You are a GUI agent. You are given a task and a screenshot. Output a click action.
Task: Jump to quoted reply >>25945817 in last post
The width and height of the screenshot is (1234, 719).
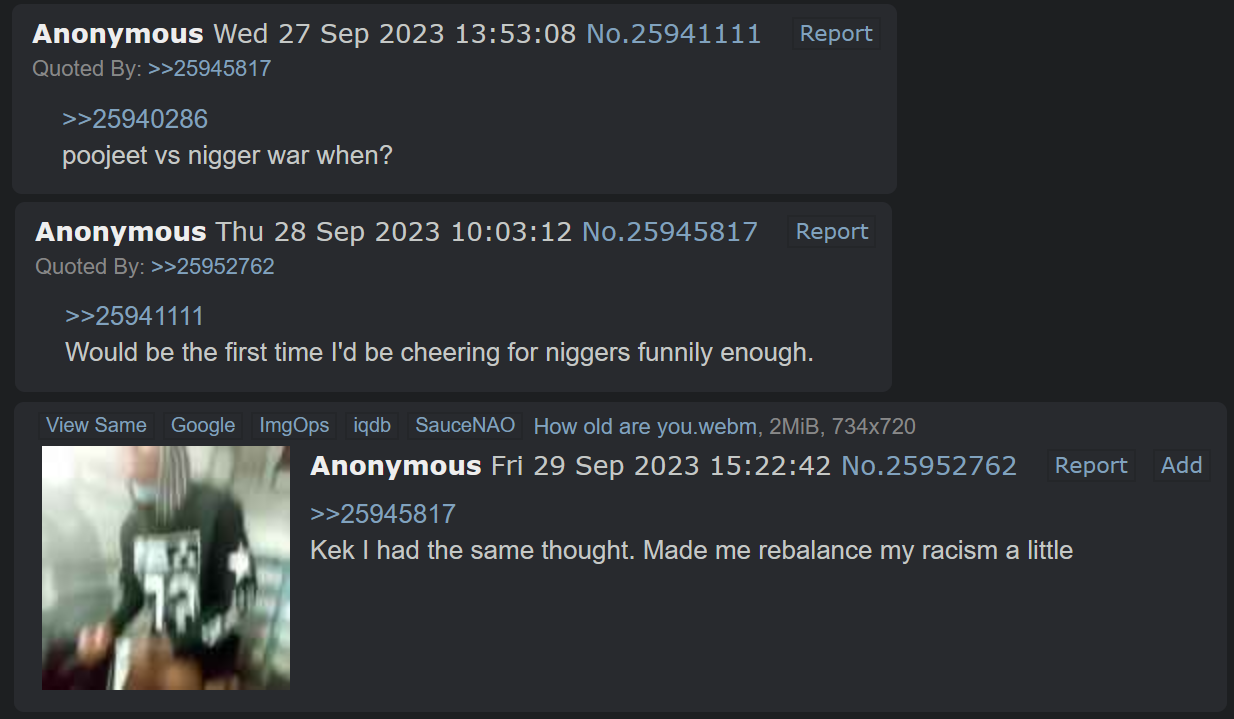tap(383, 514)
